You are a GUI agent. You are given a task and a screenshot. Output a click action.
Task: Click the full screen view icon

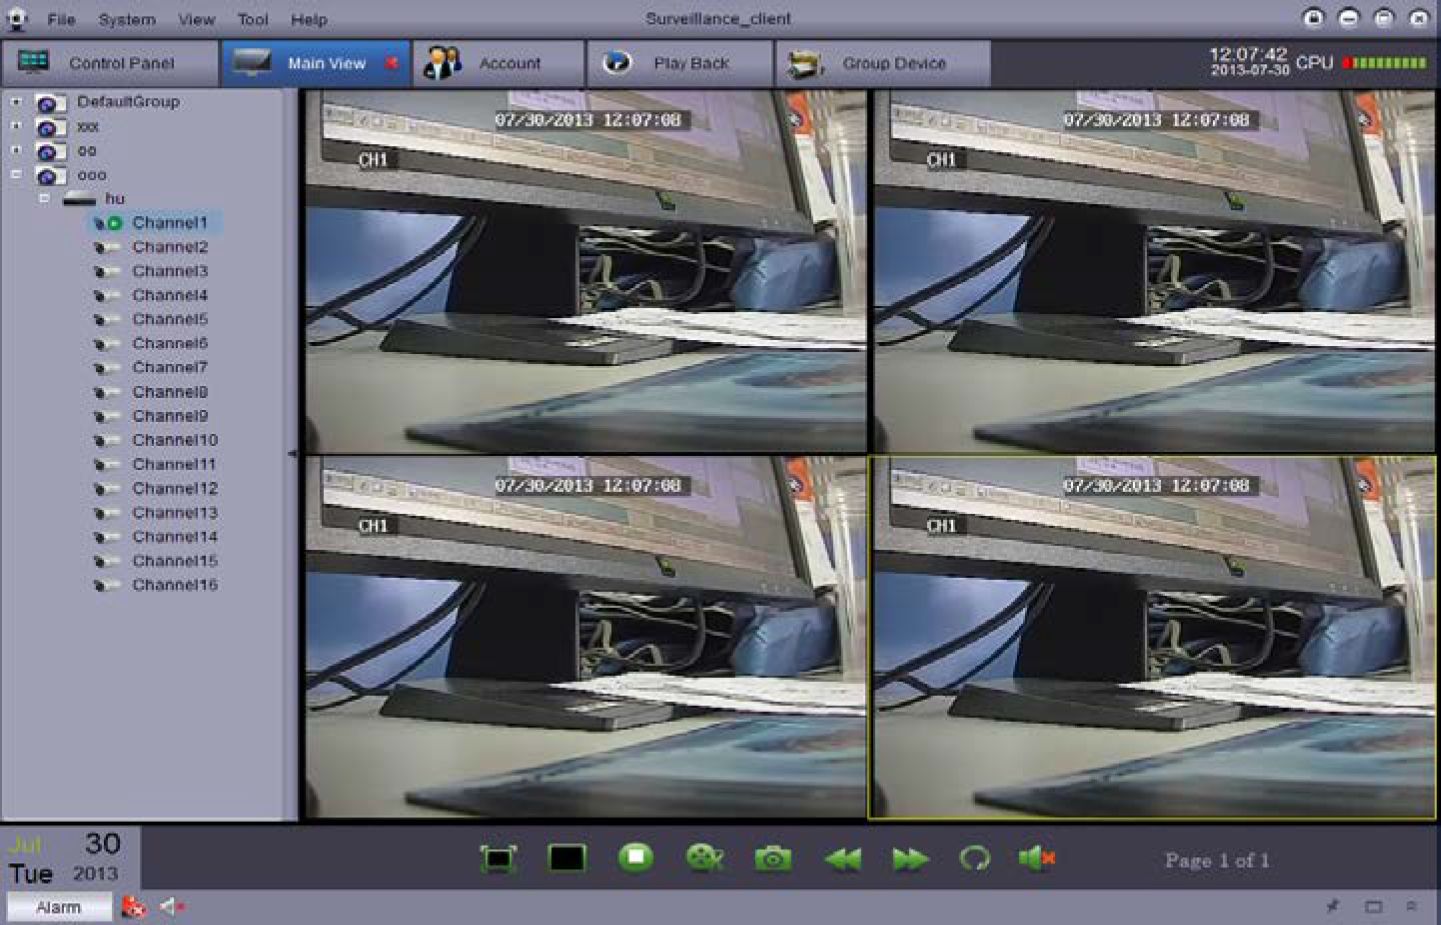[498, 859]
